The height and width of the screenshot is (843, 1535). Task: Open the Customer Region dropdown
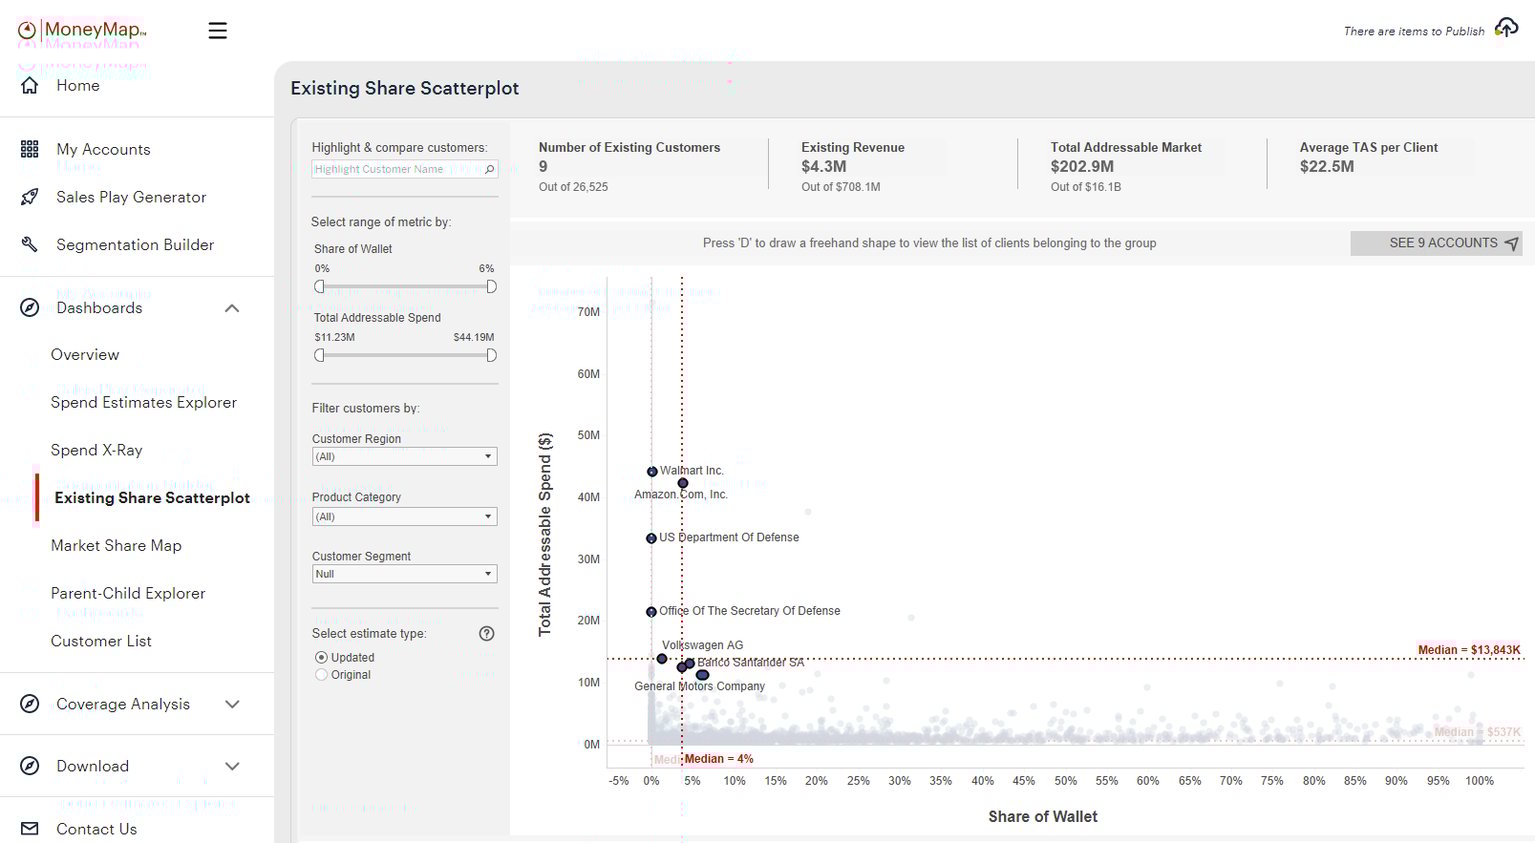pyautogui.click(x=404, y=456)
